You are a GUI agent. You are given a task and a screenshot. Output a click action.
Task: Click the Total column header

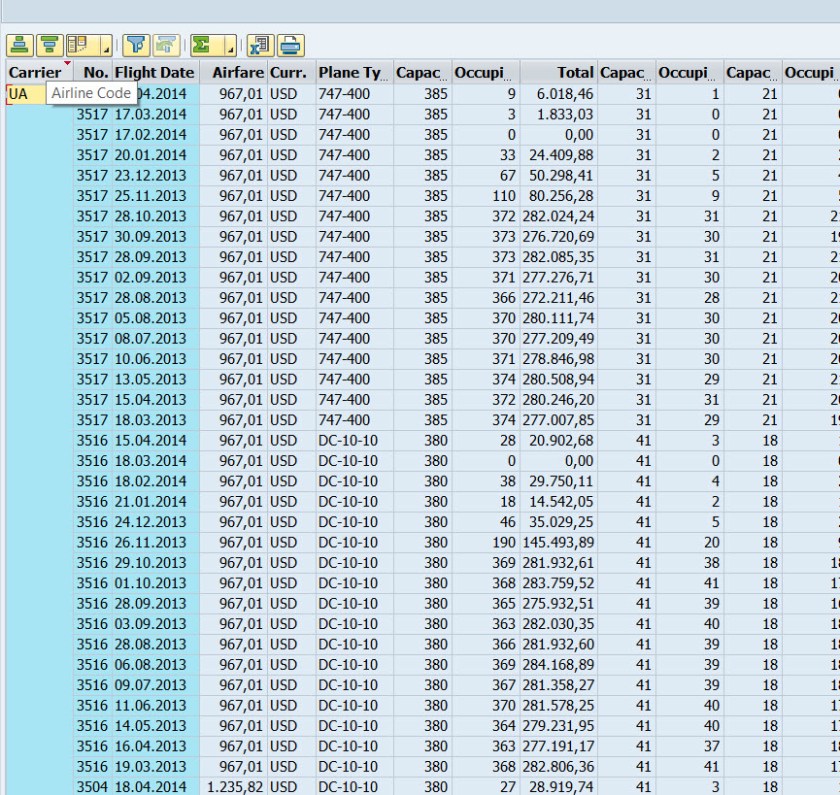click(x=575, y=72)
